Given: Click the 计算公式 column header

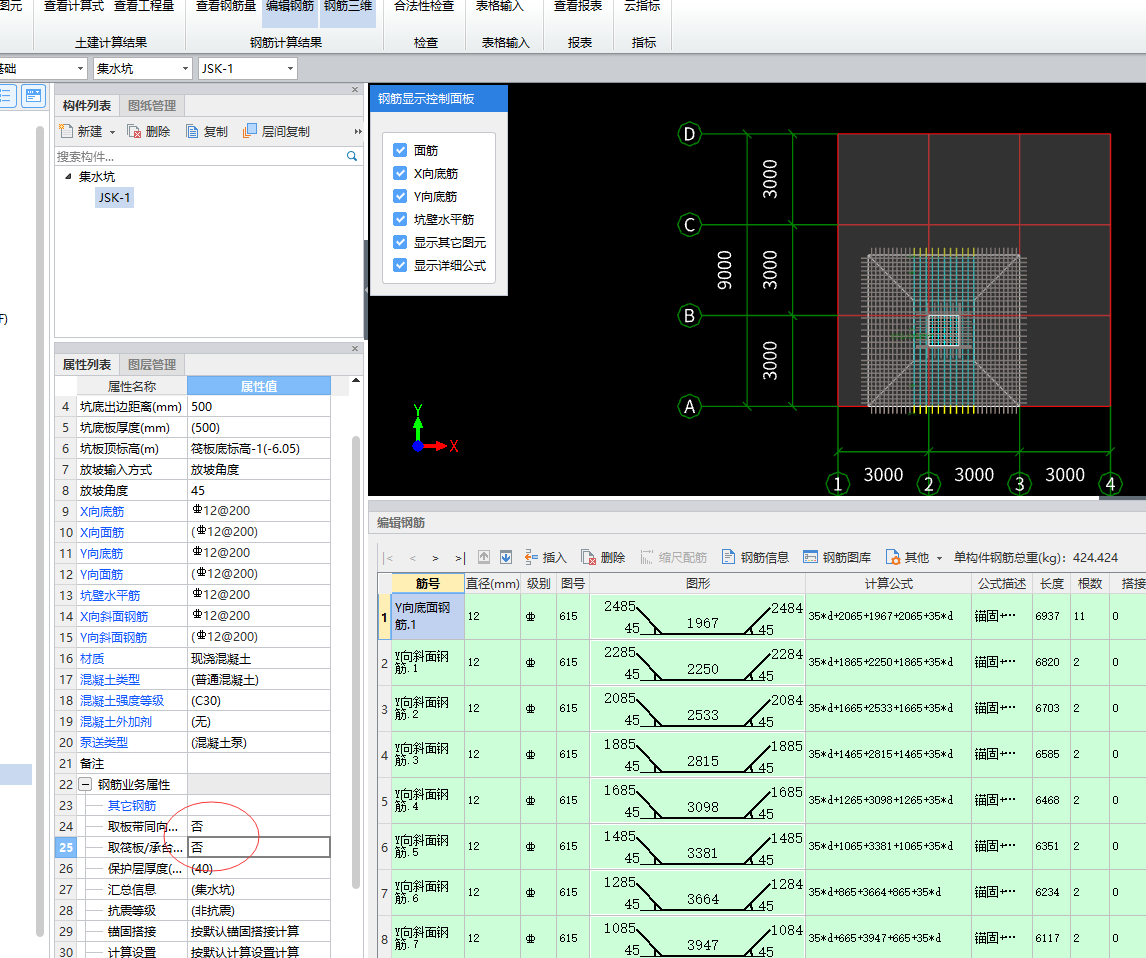Looking at the screenshot, I should [888, 583].
